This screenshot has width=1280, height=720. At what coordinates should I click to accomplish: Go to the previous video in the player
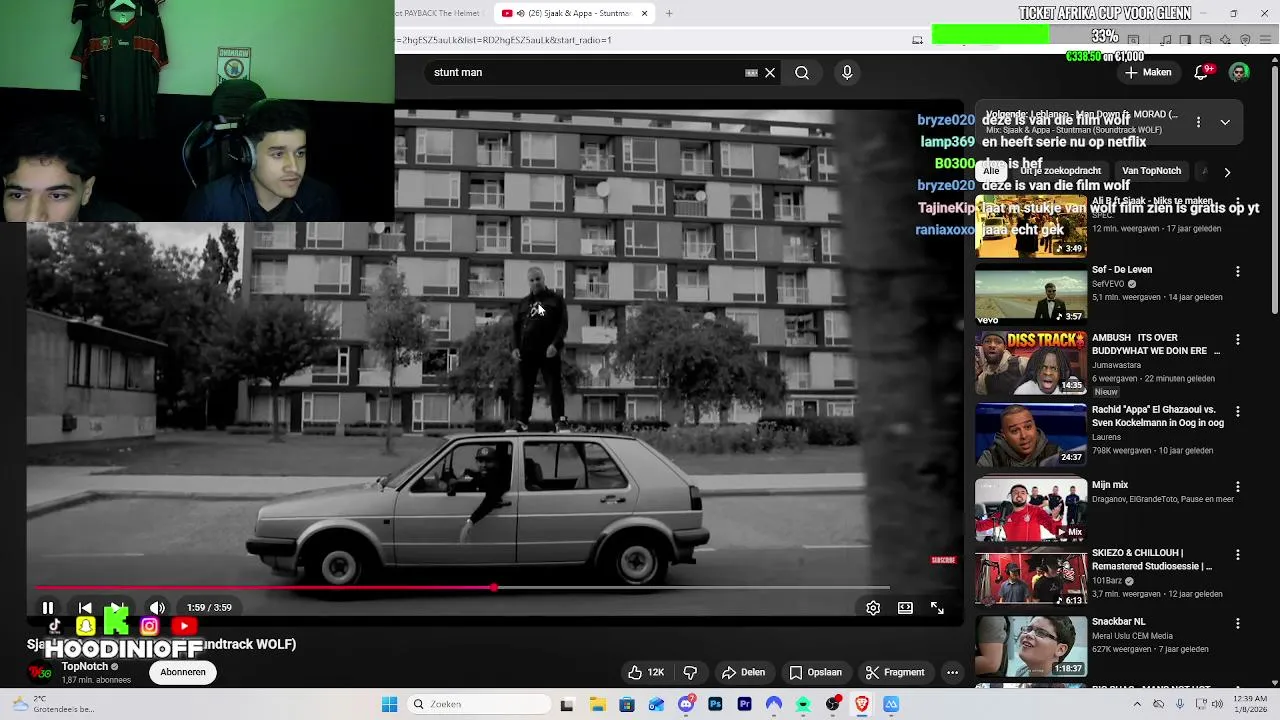click(x=85, y=608)
